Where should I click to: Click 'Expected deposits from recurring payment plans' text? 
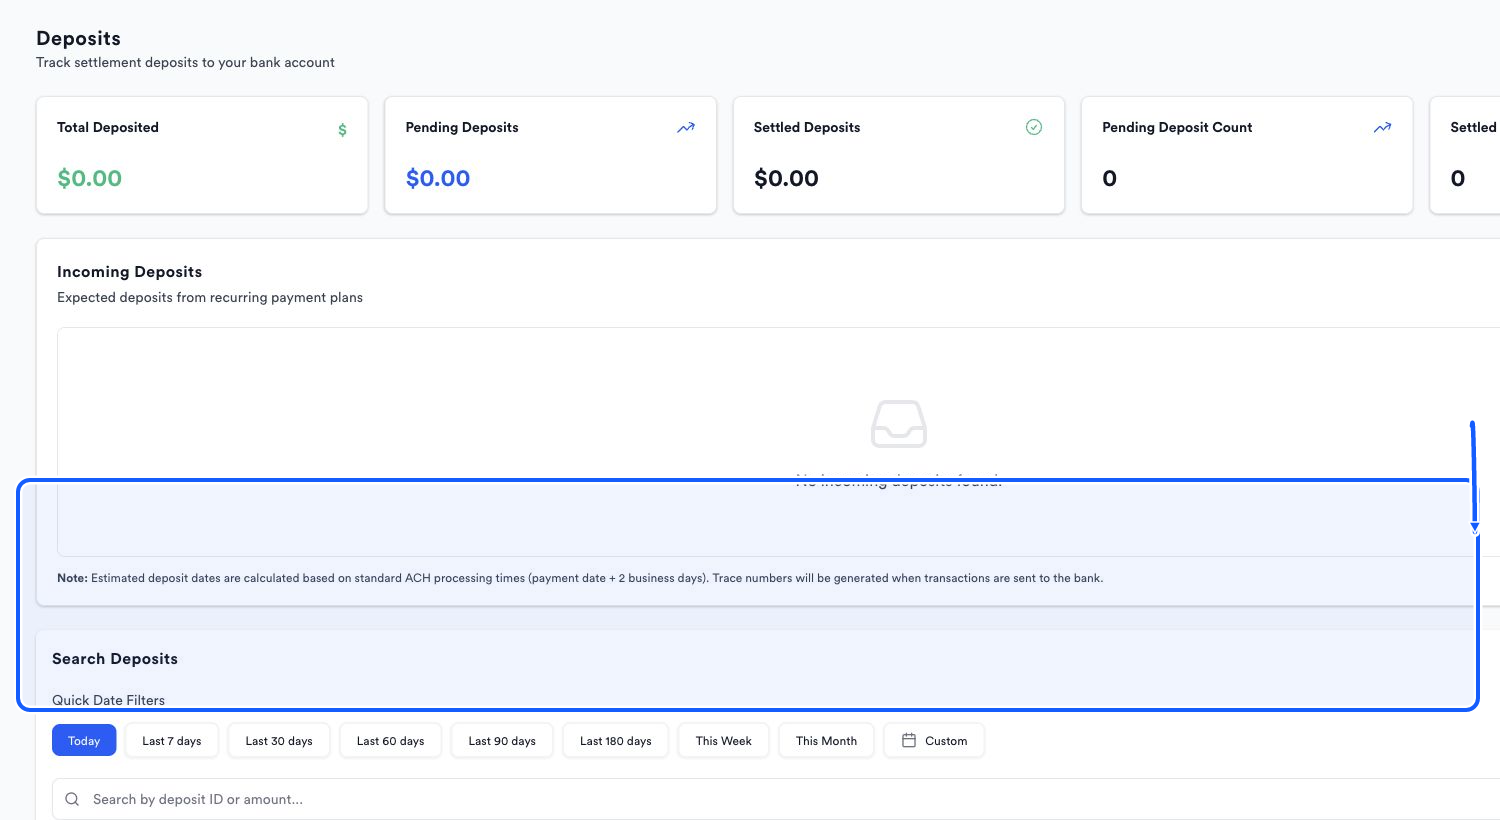point(210,297)
